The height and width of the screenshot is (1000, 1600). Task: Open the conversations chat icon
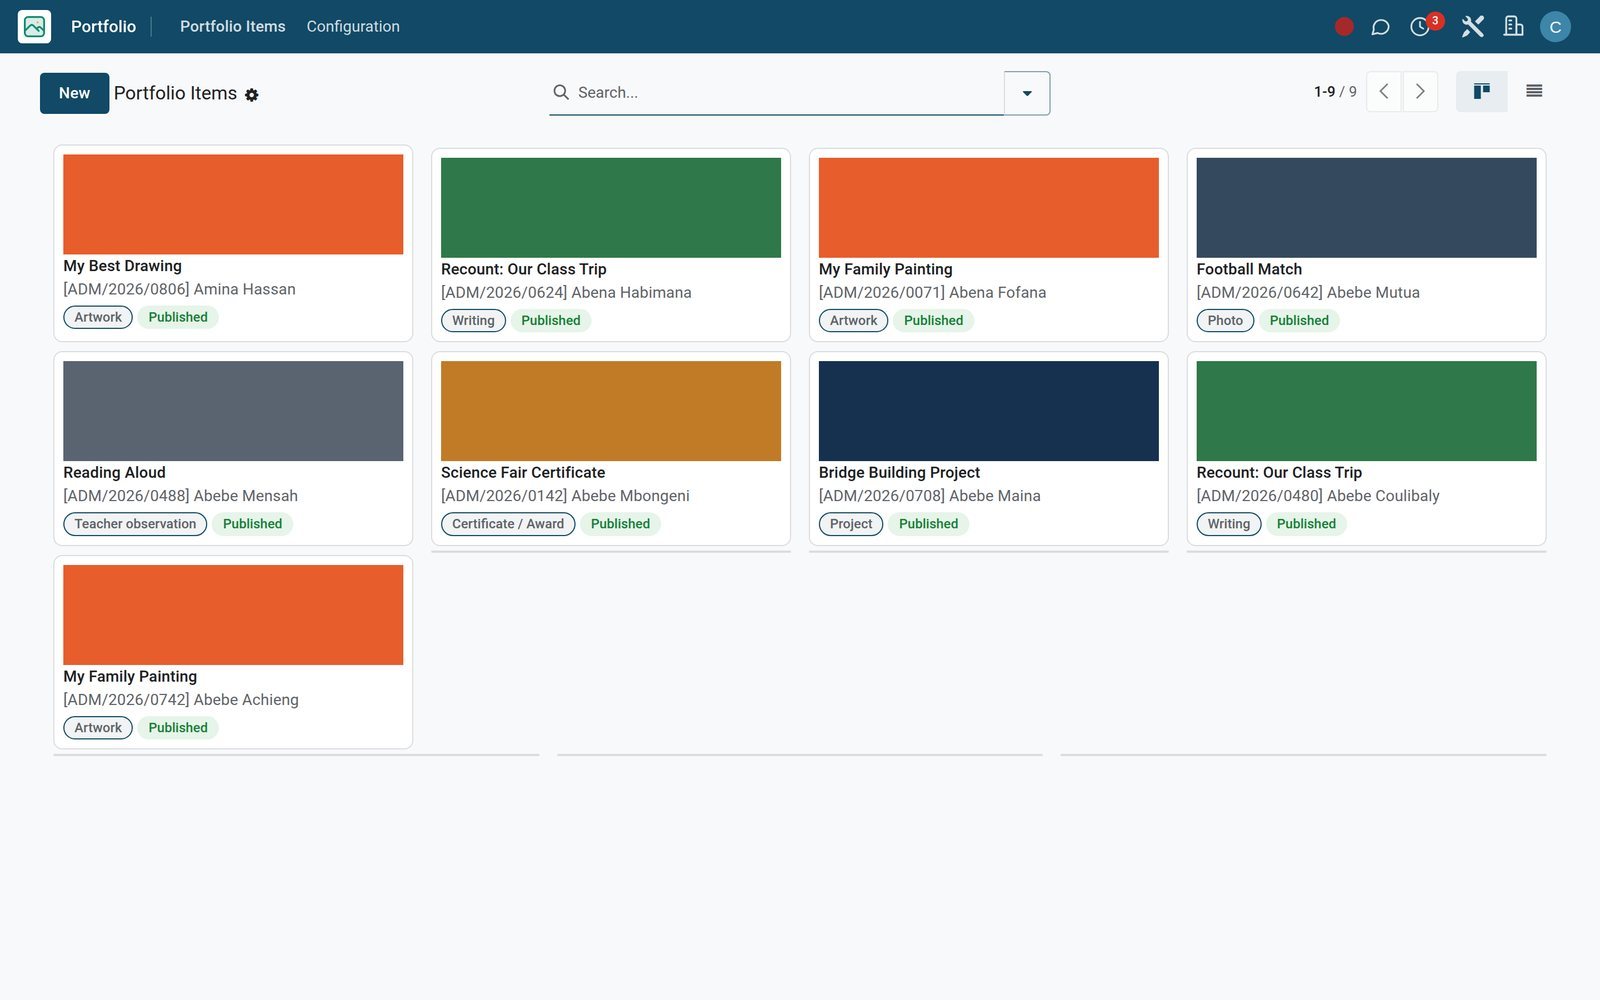pos(1380,27)
